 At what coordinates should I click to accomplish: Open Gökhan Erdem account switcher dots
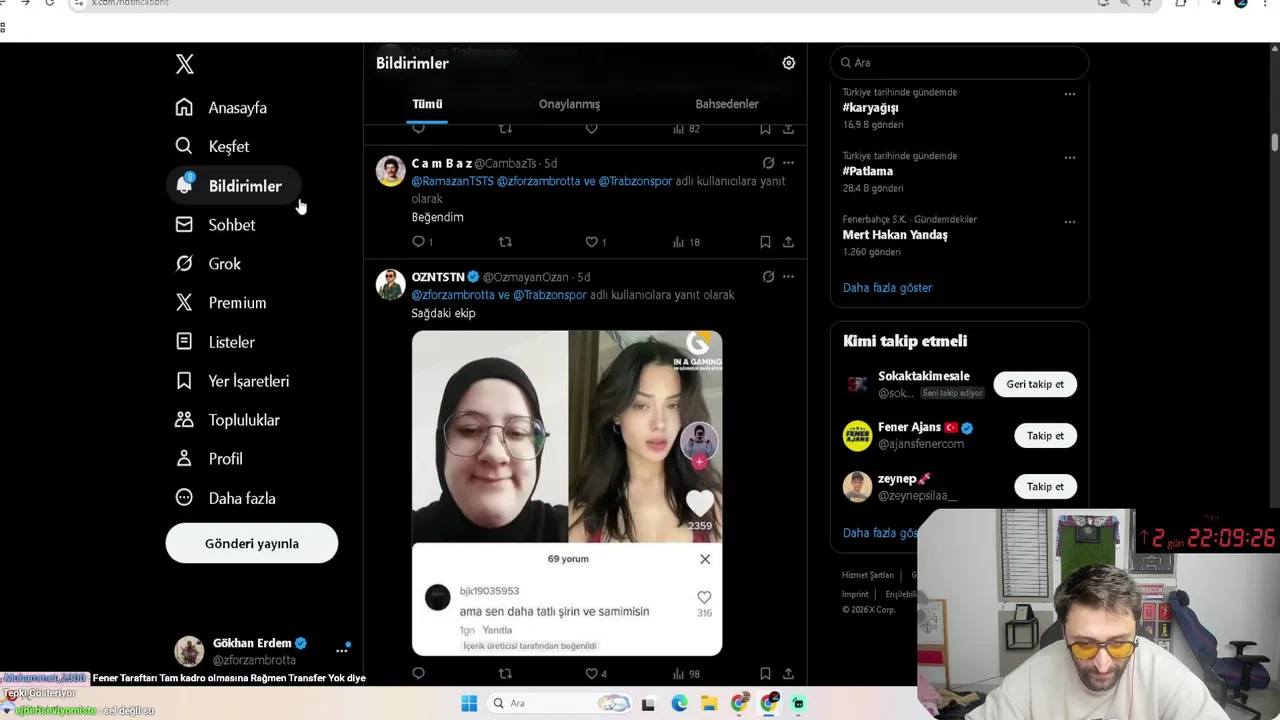pyautogui.click(x=342, y=650)
